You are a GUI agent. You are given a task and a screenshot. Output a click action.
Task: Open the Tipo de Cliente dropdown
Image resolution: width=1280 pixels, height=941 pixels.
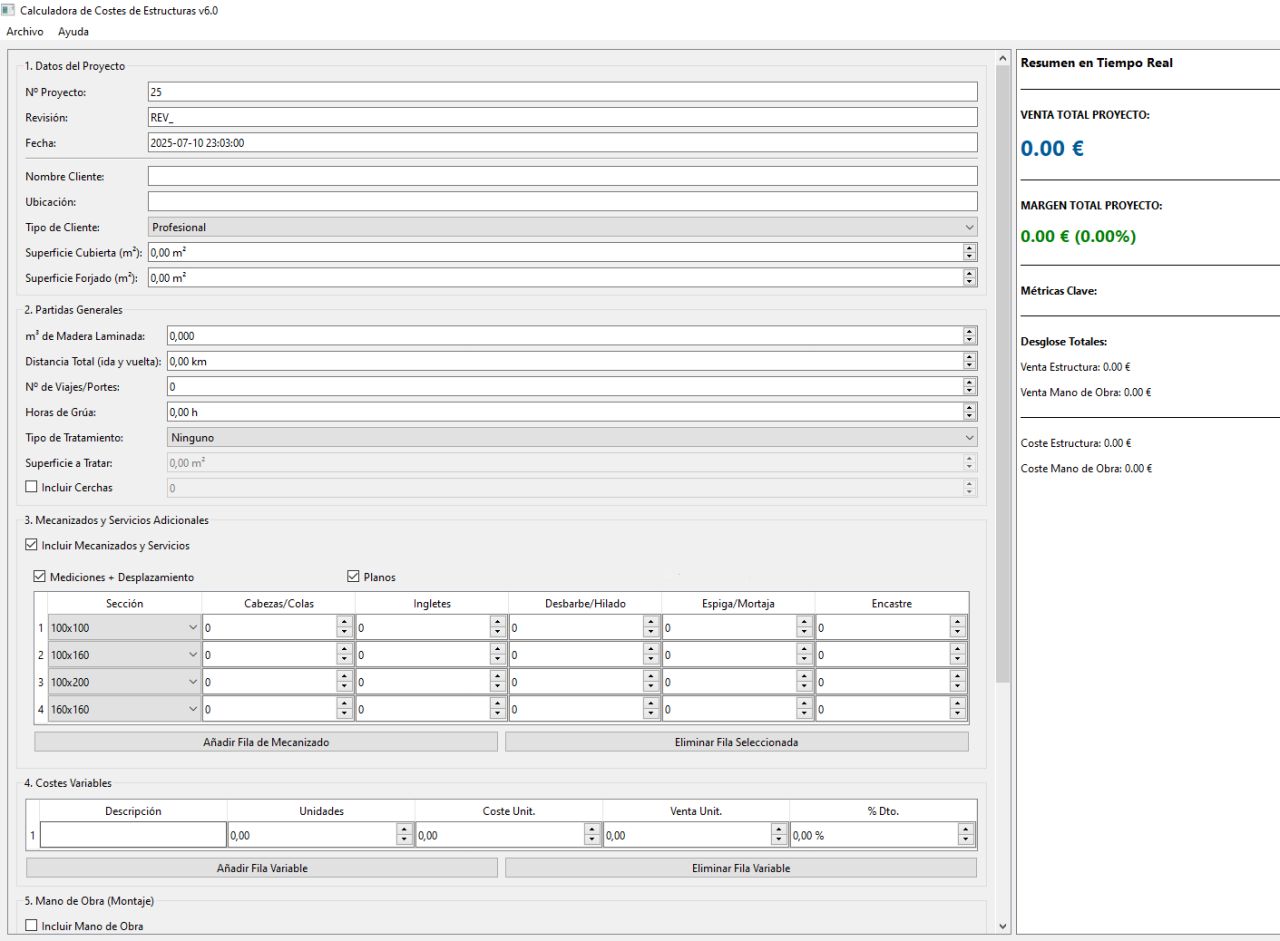(562, 227)
